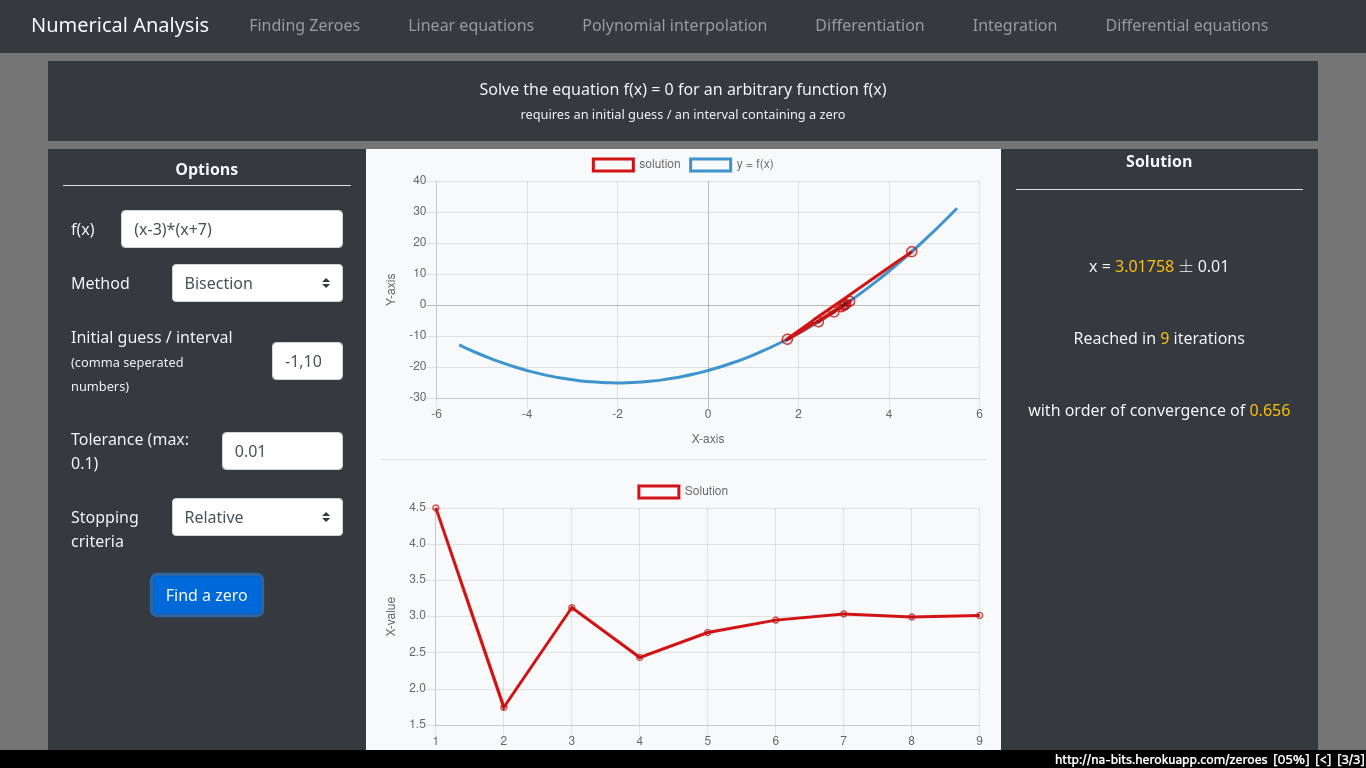Click the first iteration point at 4.5
Viewport: 1366px width, 768px height.
click(436, 508)
